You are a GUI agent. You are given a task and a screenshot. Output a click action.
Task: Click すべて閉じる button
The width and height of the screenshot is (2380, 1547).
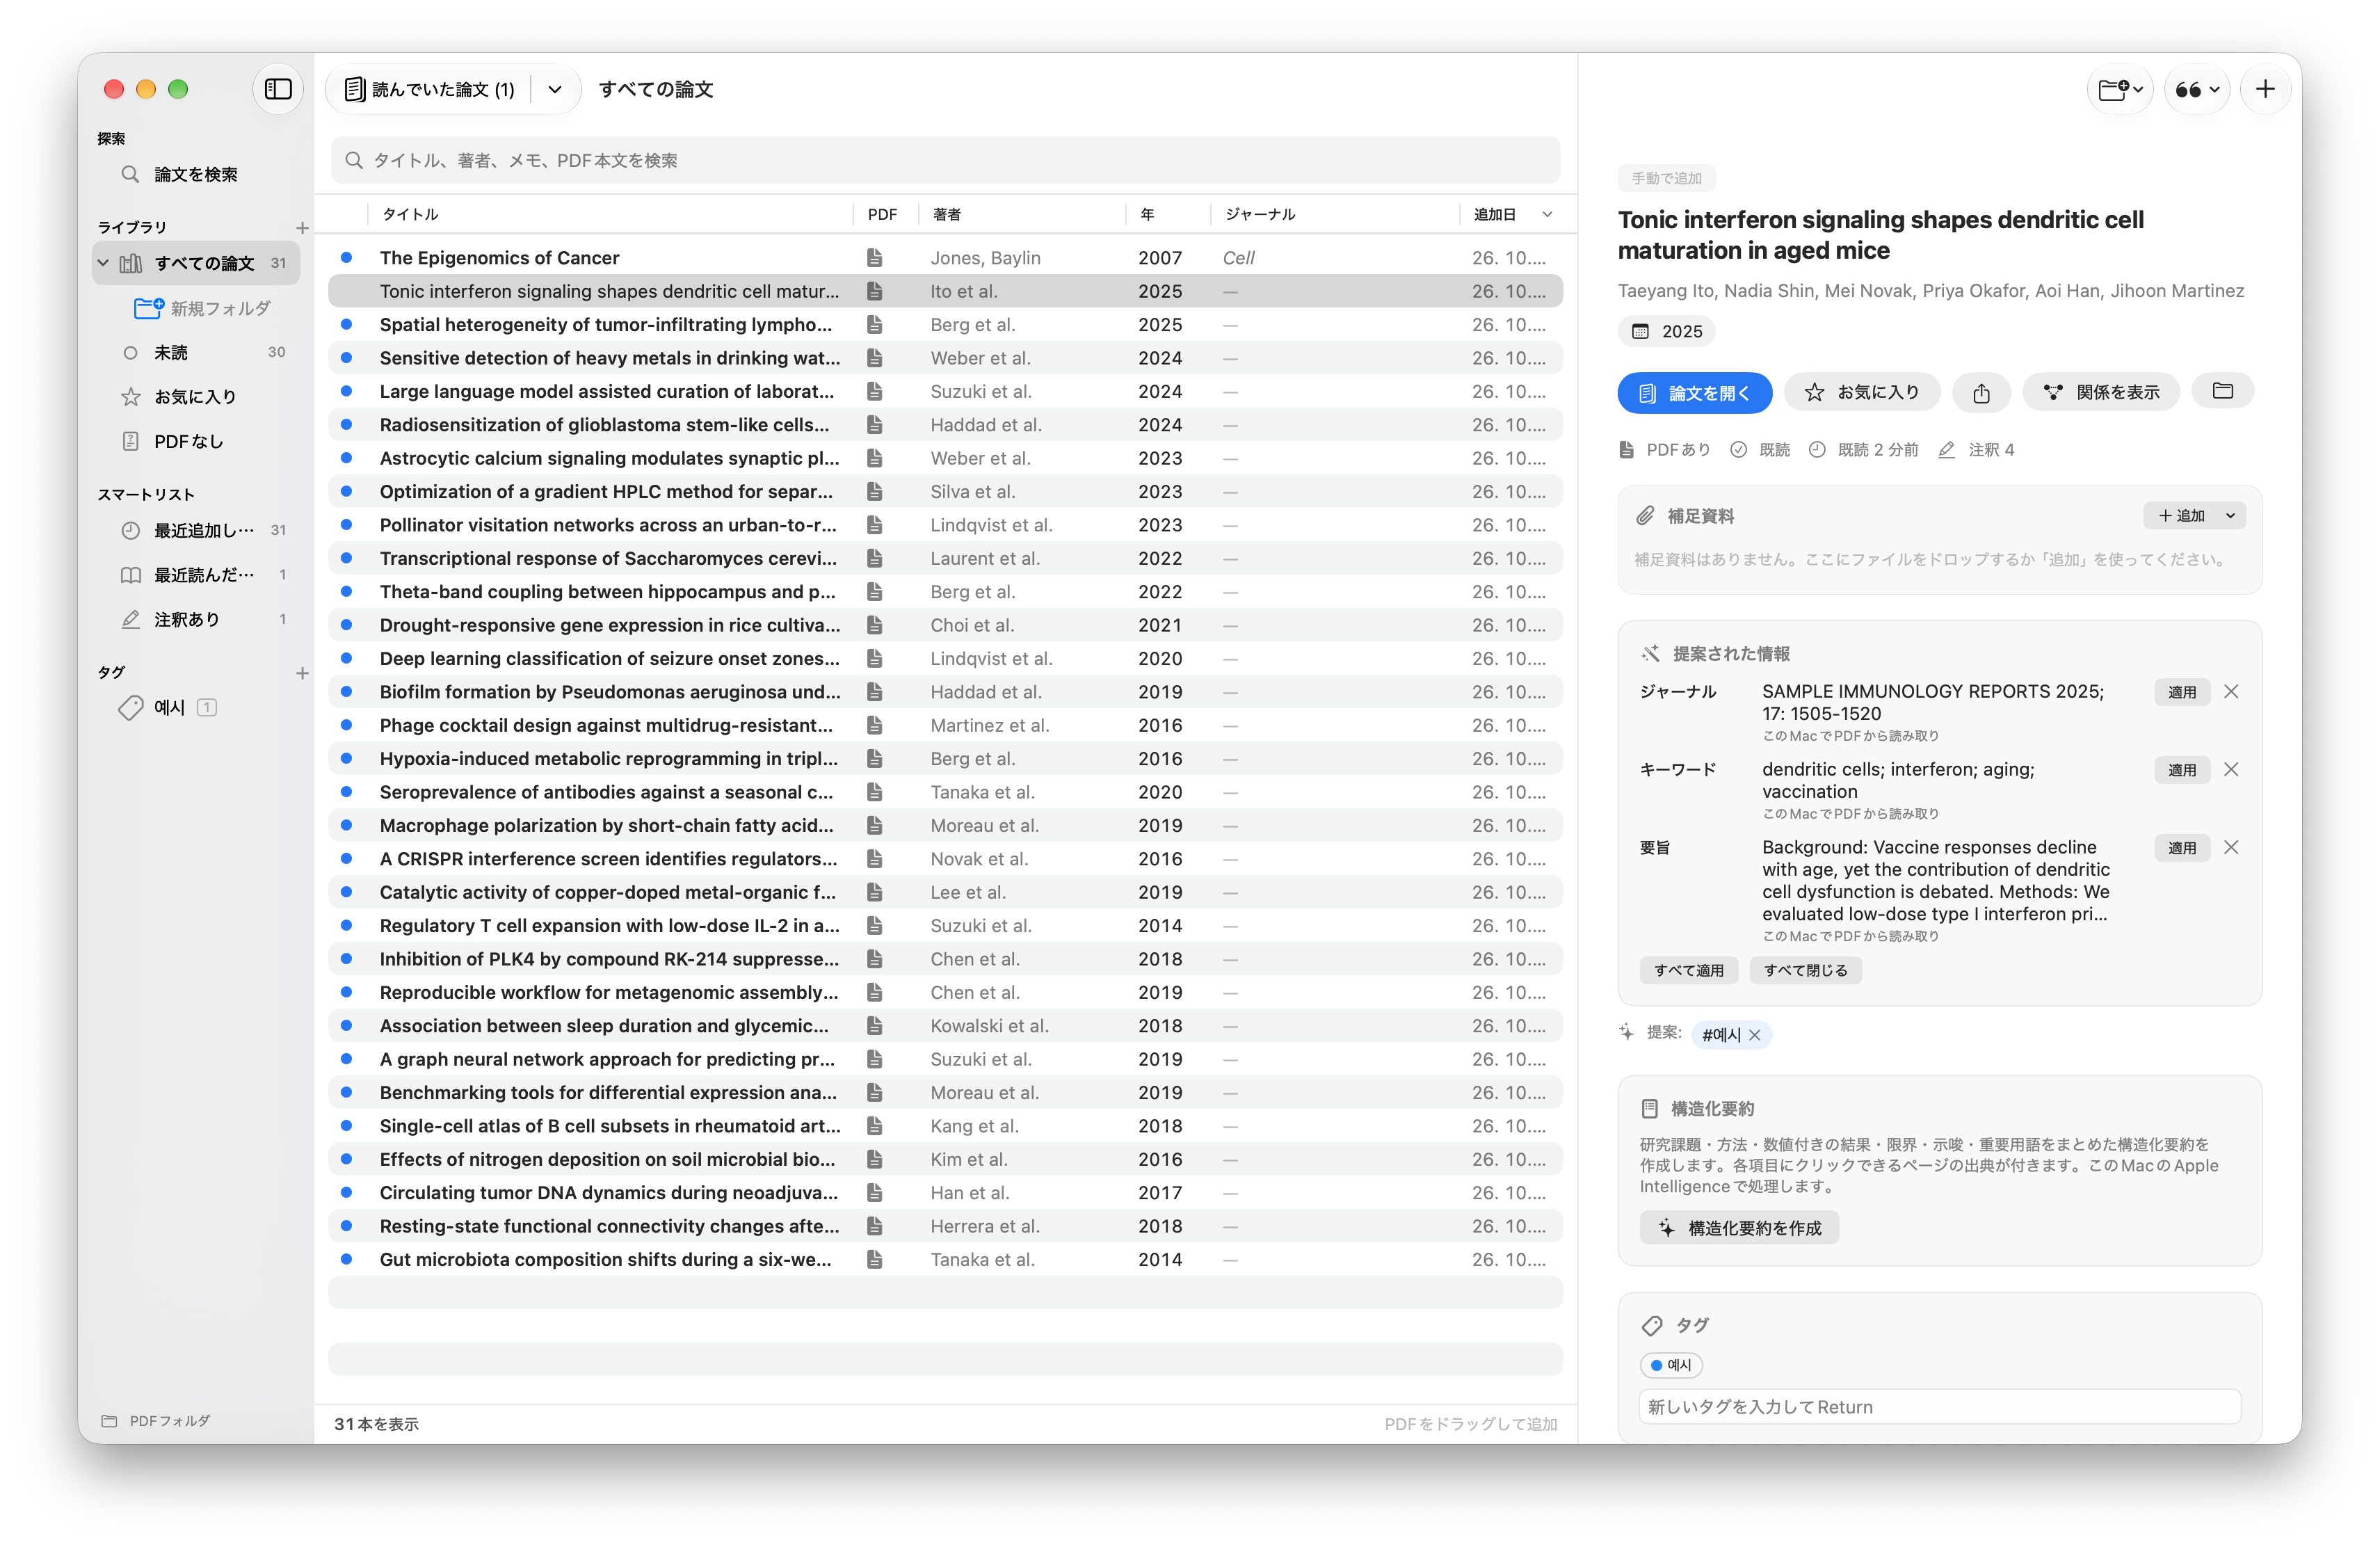1805,970
